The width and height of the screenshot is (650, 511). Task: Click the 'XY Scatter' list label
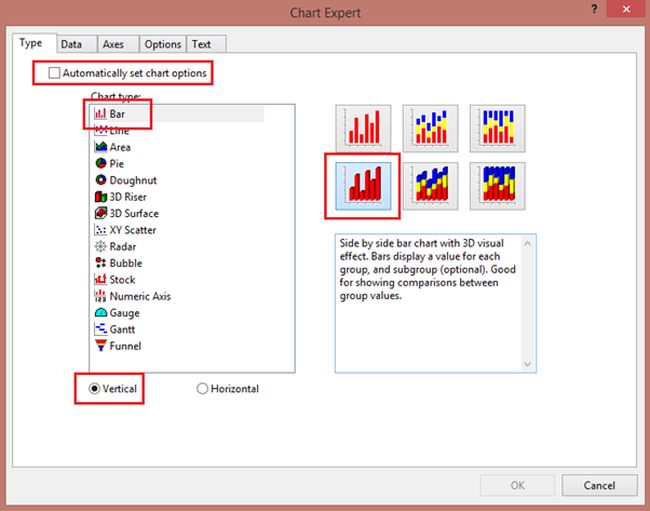click(133, 230)
